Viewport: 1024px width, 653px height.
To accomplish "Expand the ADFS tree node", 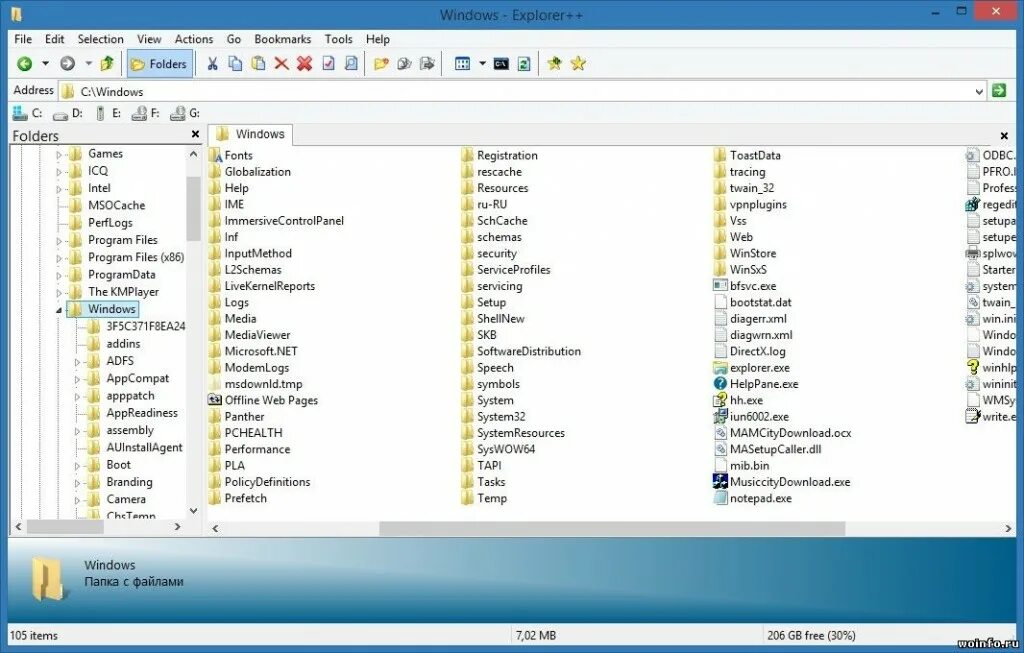I will point(77,361).
